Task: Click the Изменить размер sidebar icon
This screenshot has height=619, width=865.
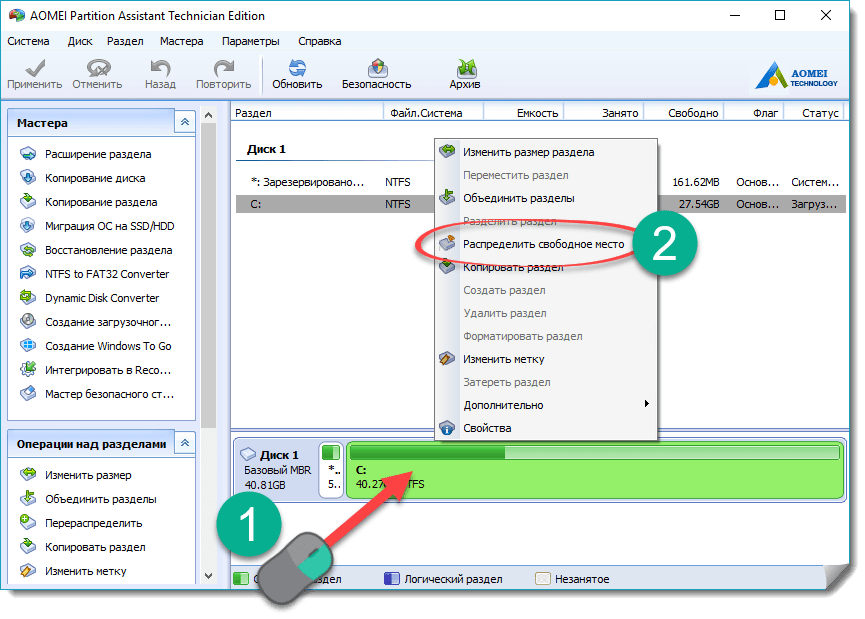Action: coord(28,474)
